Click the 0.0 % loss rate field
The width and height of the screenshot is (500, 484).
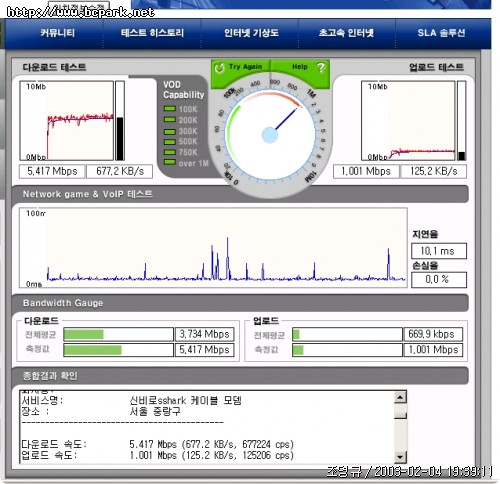(x=439, y=280)
